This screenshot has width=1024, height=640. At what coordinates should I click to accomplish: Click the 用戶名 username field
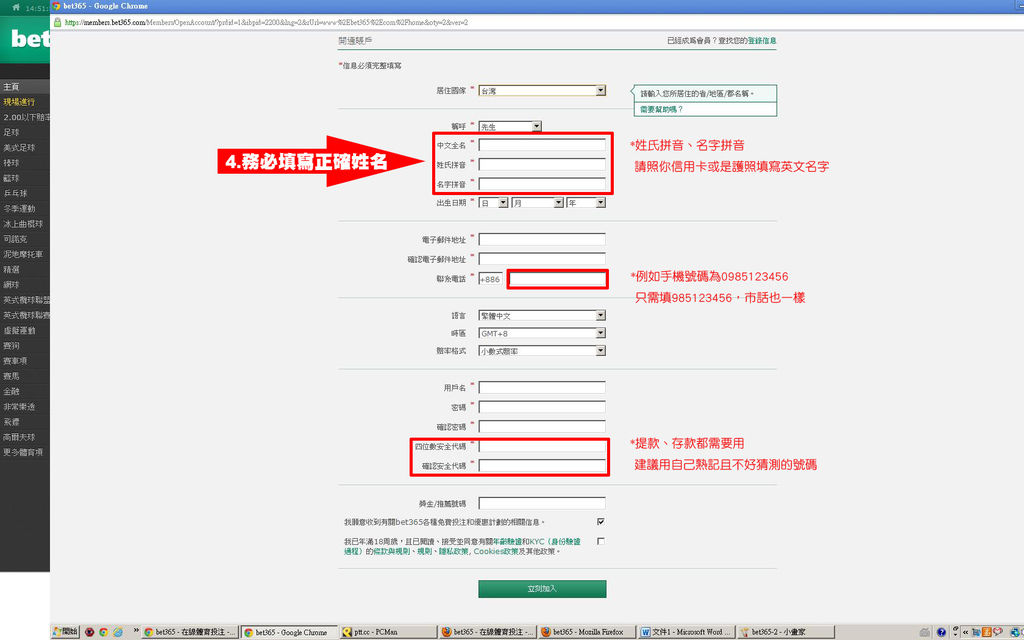541,387
